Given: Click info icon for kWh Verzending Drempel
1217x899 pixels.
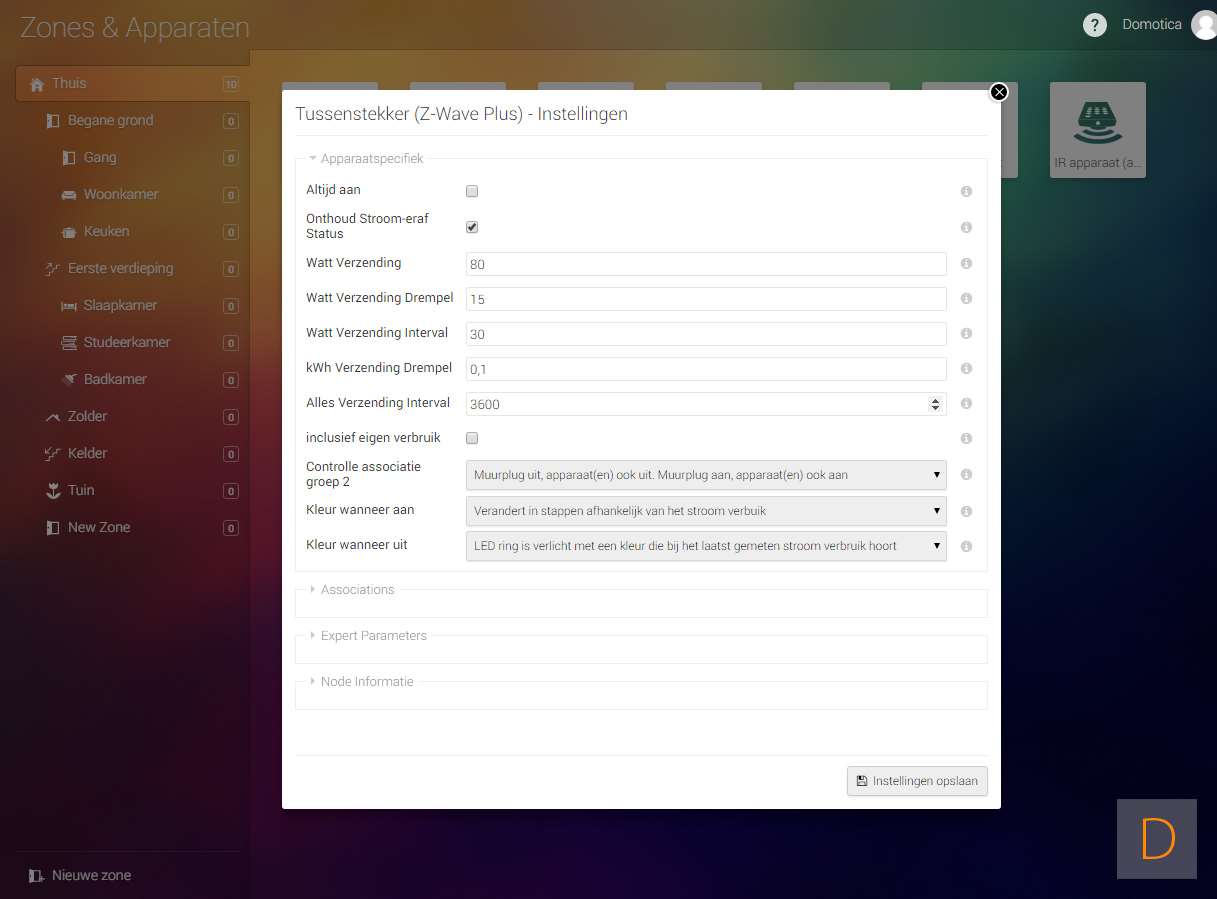Looking at the screenshot, I should click(x=966, y=369).
